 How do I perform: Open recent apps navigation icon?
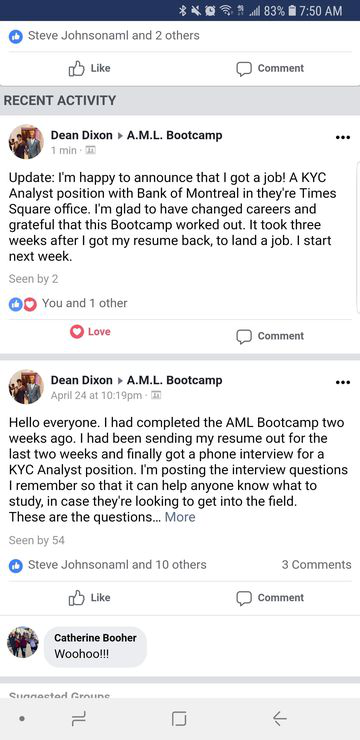click(x=78, y=719)
